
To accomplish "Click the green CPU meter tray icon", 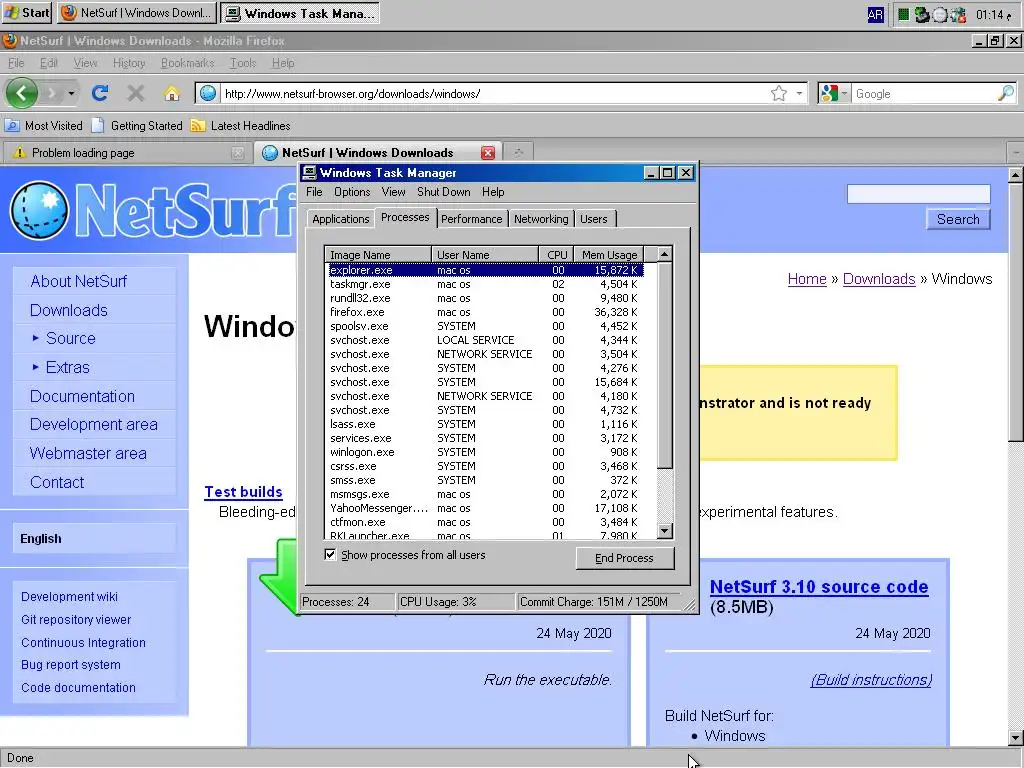I will click(903, 14).
